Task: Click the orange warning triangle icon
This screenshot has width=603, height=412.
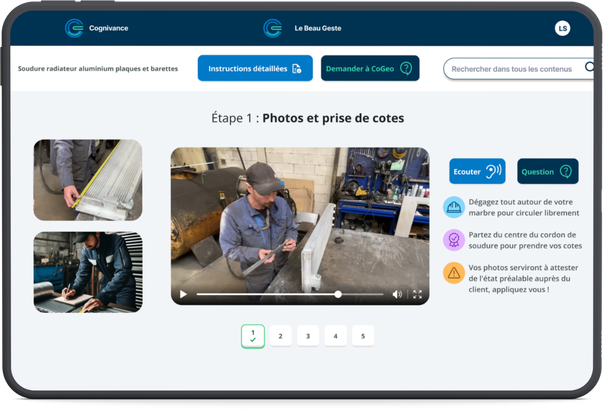Action: pos(454,273)
